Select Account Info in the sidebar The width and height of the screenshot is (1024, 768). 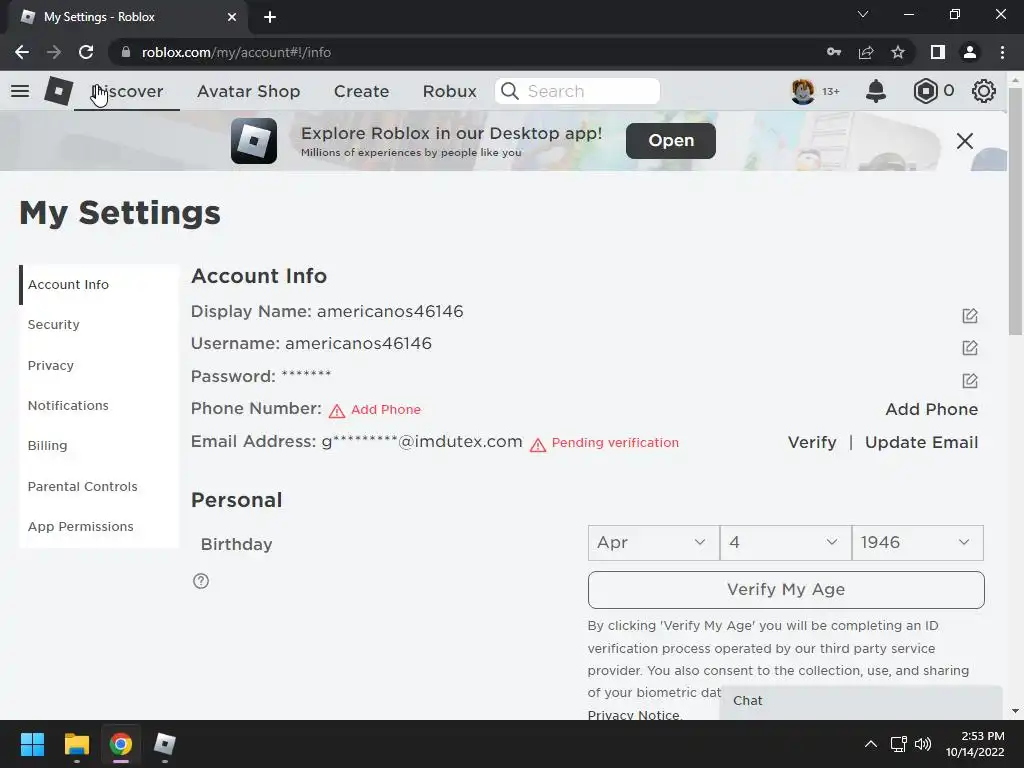(x=99, y=285)
